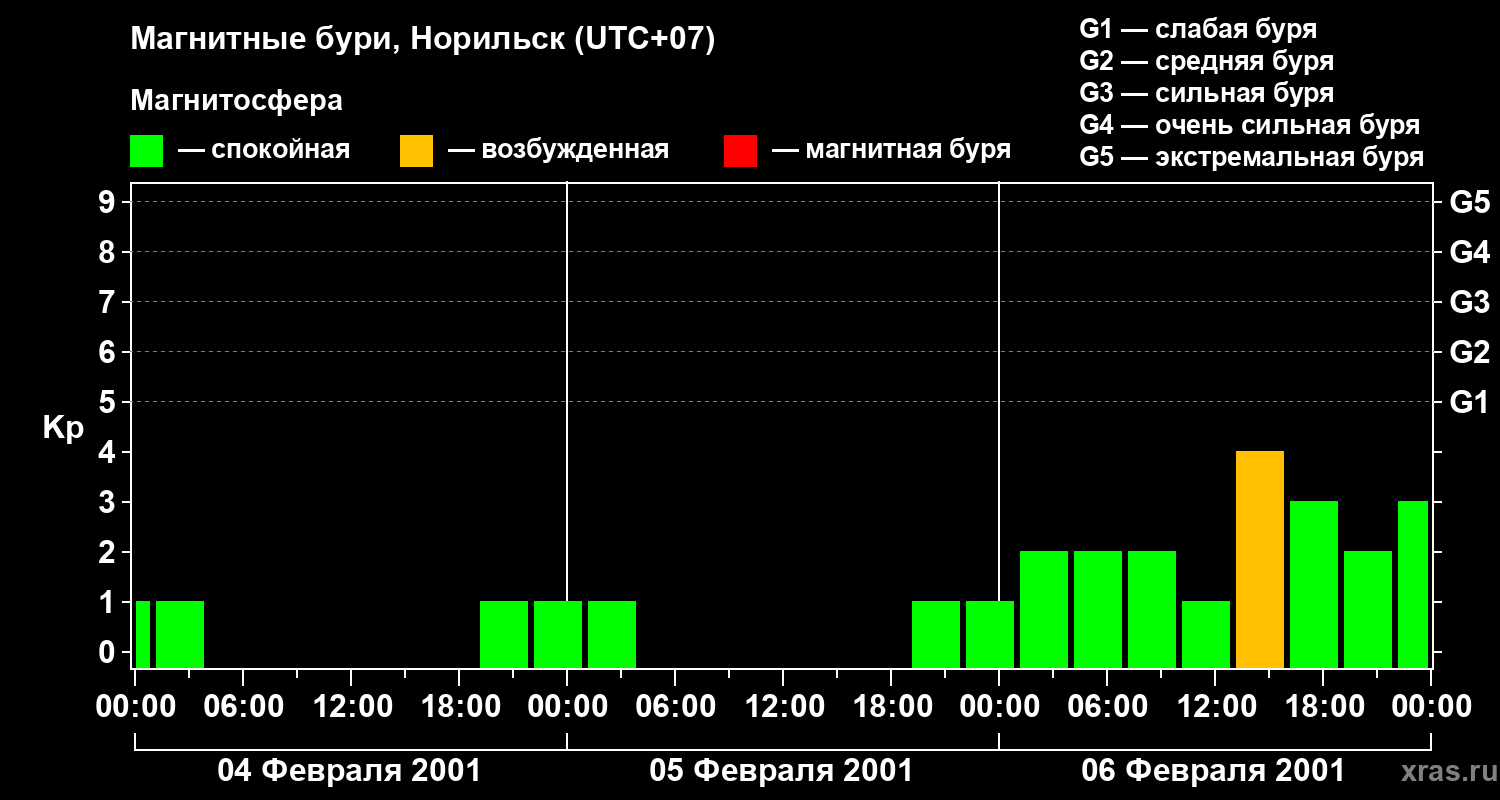The height and width of the screenshot is (800, 1500).
Task: Click the 'G5 — экстремальная буря' legend line
Action: (x=1252, y=157)
